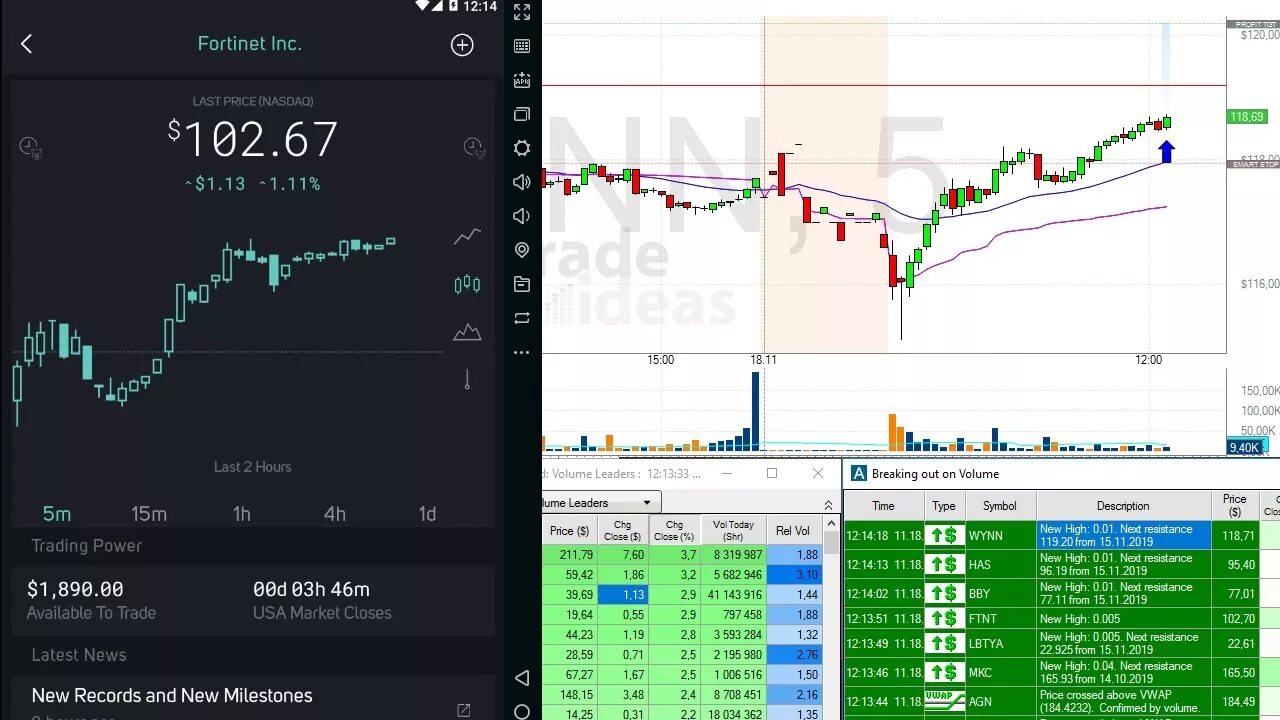The width and height of the screenshot is (1280, 720).
Task: Maximize the Volume Leaders window
Action: pos(772,473)
